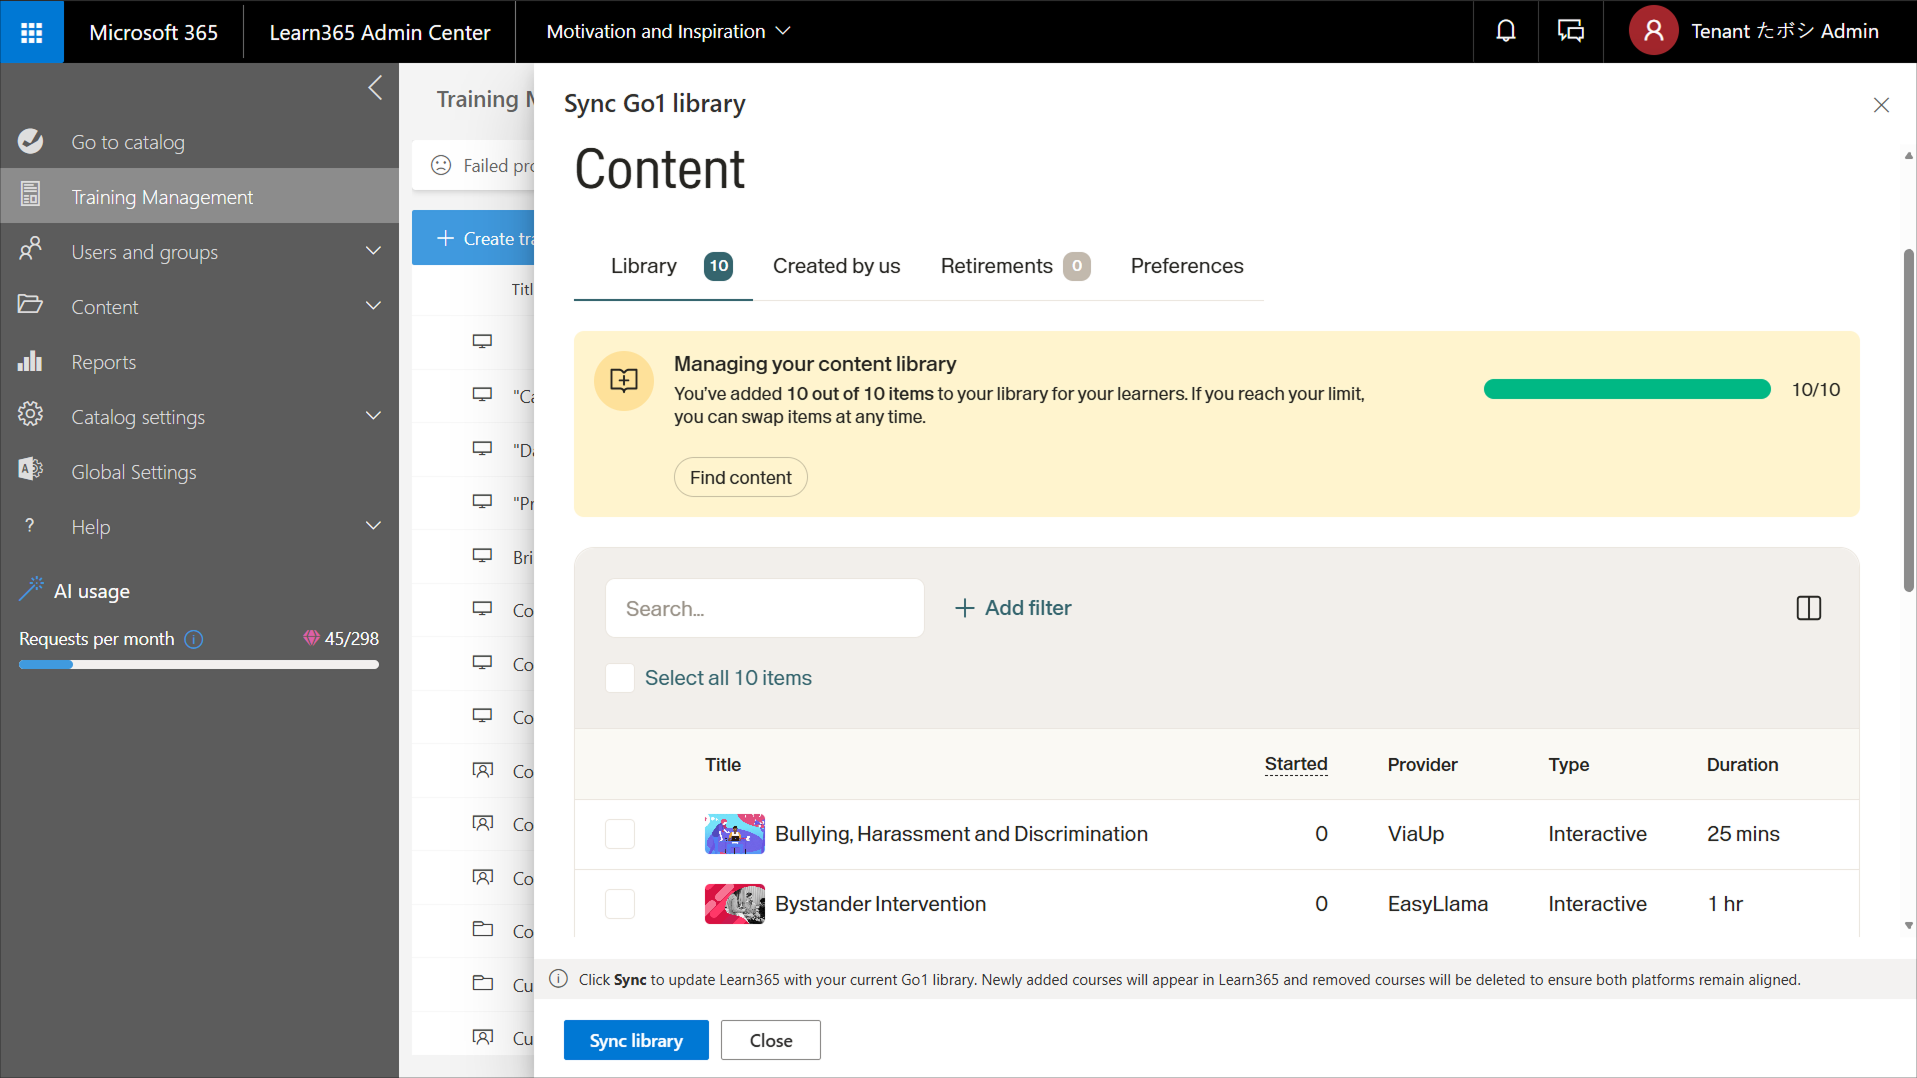1917x1078 pixels.
Task: Toggle the column layout icon in the table toolbar
Action: 1808,608
